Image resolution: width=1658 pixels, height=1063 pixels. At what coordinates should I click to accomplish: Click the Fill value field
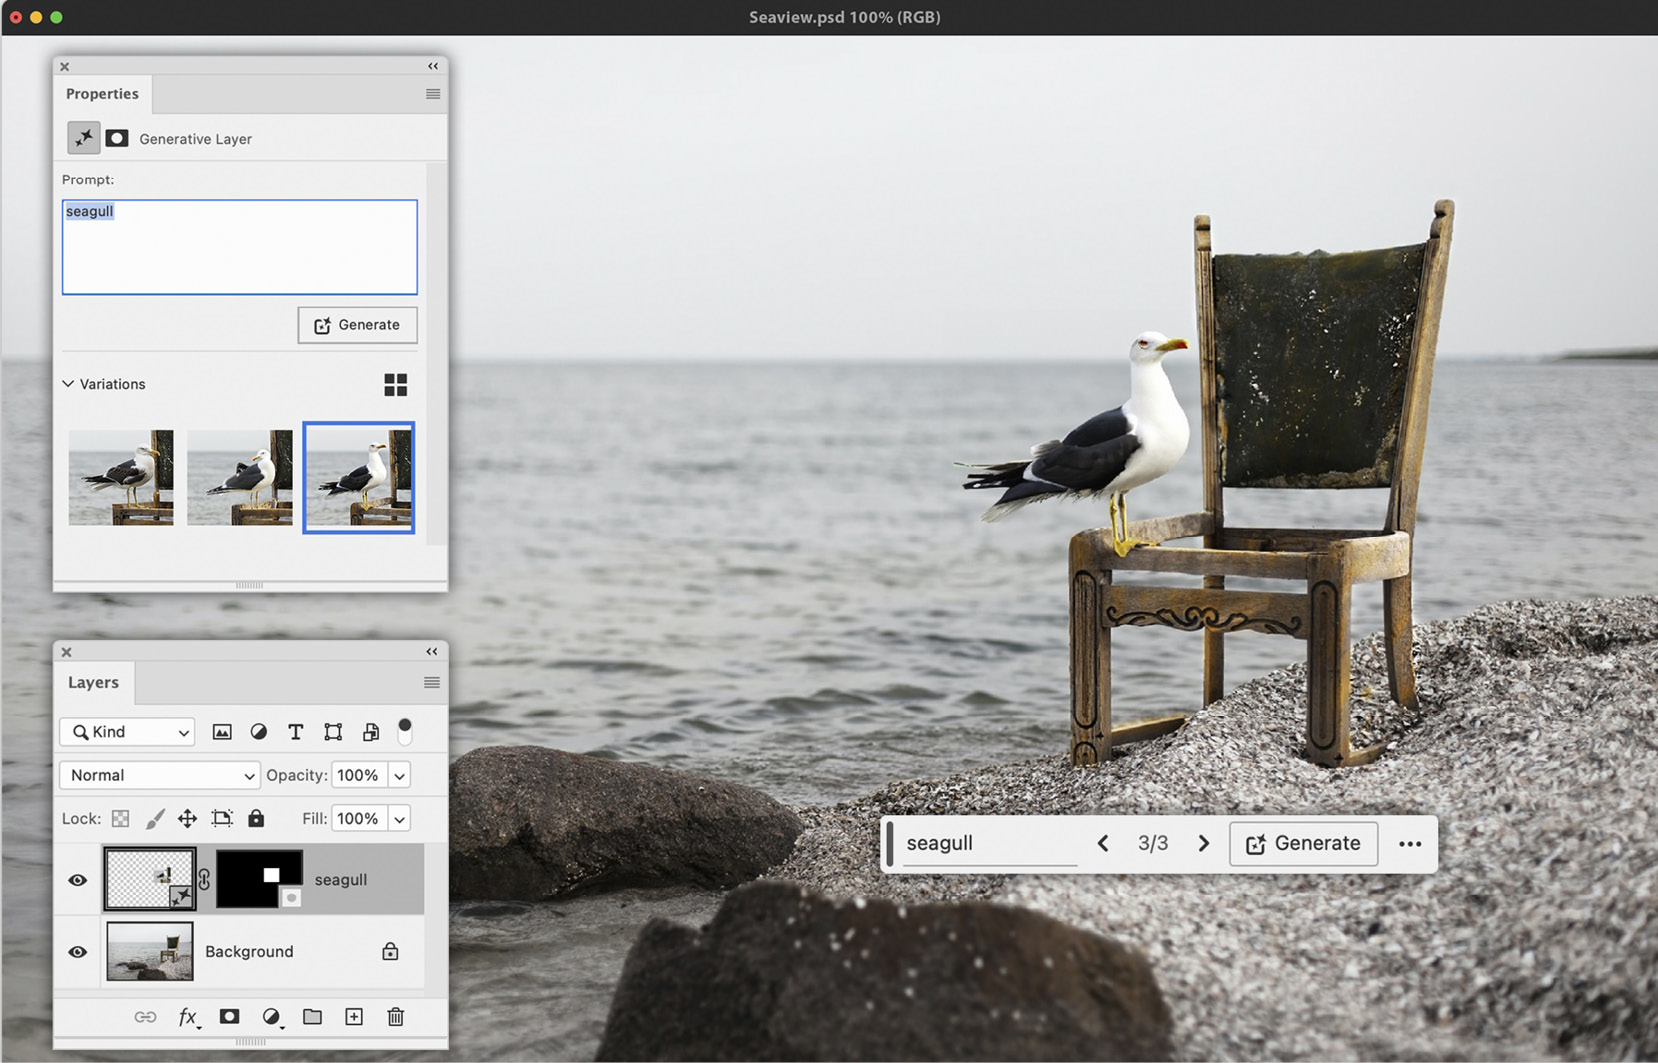(358, 819)
